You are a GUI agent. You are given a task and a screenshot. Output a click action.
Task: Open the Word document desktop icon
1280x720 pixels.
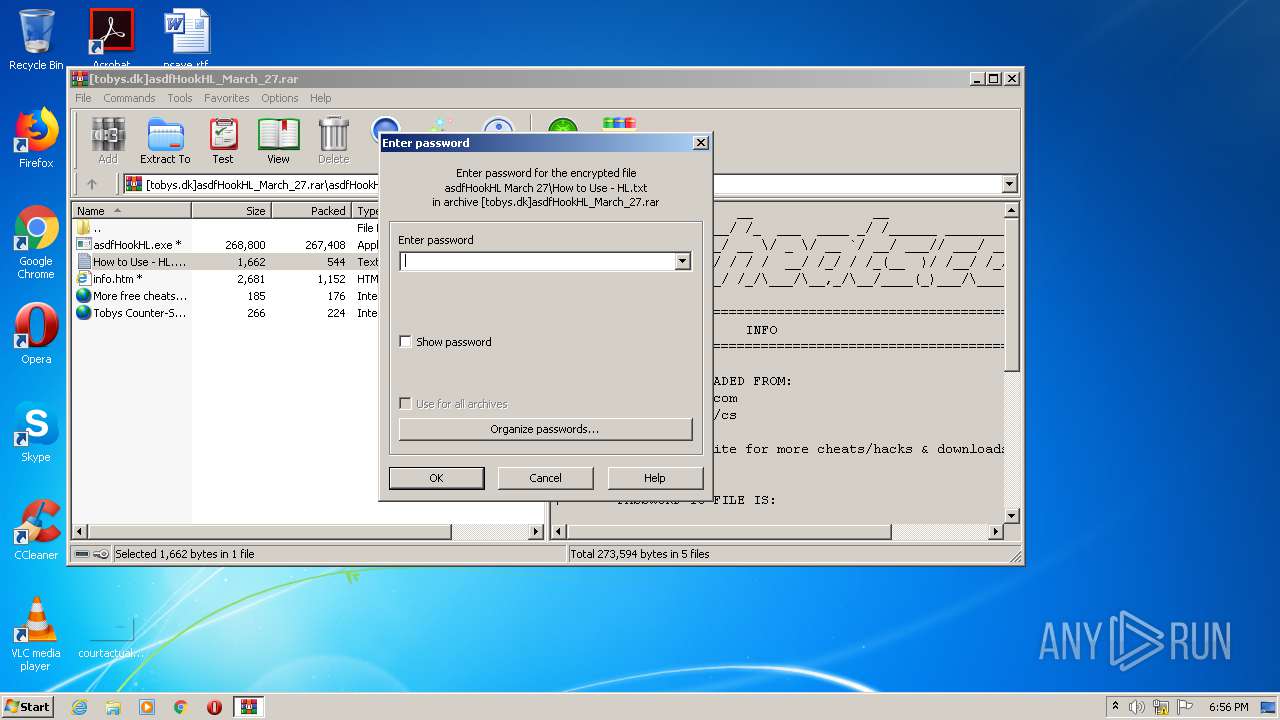pos(186,40)
